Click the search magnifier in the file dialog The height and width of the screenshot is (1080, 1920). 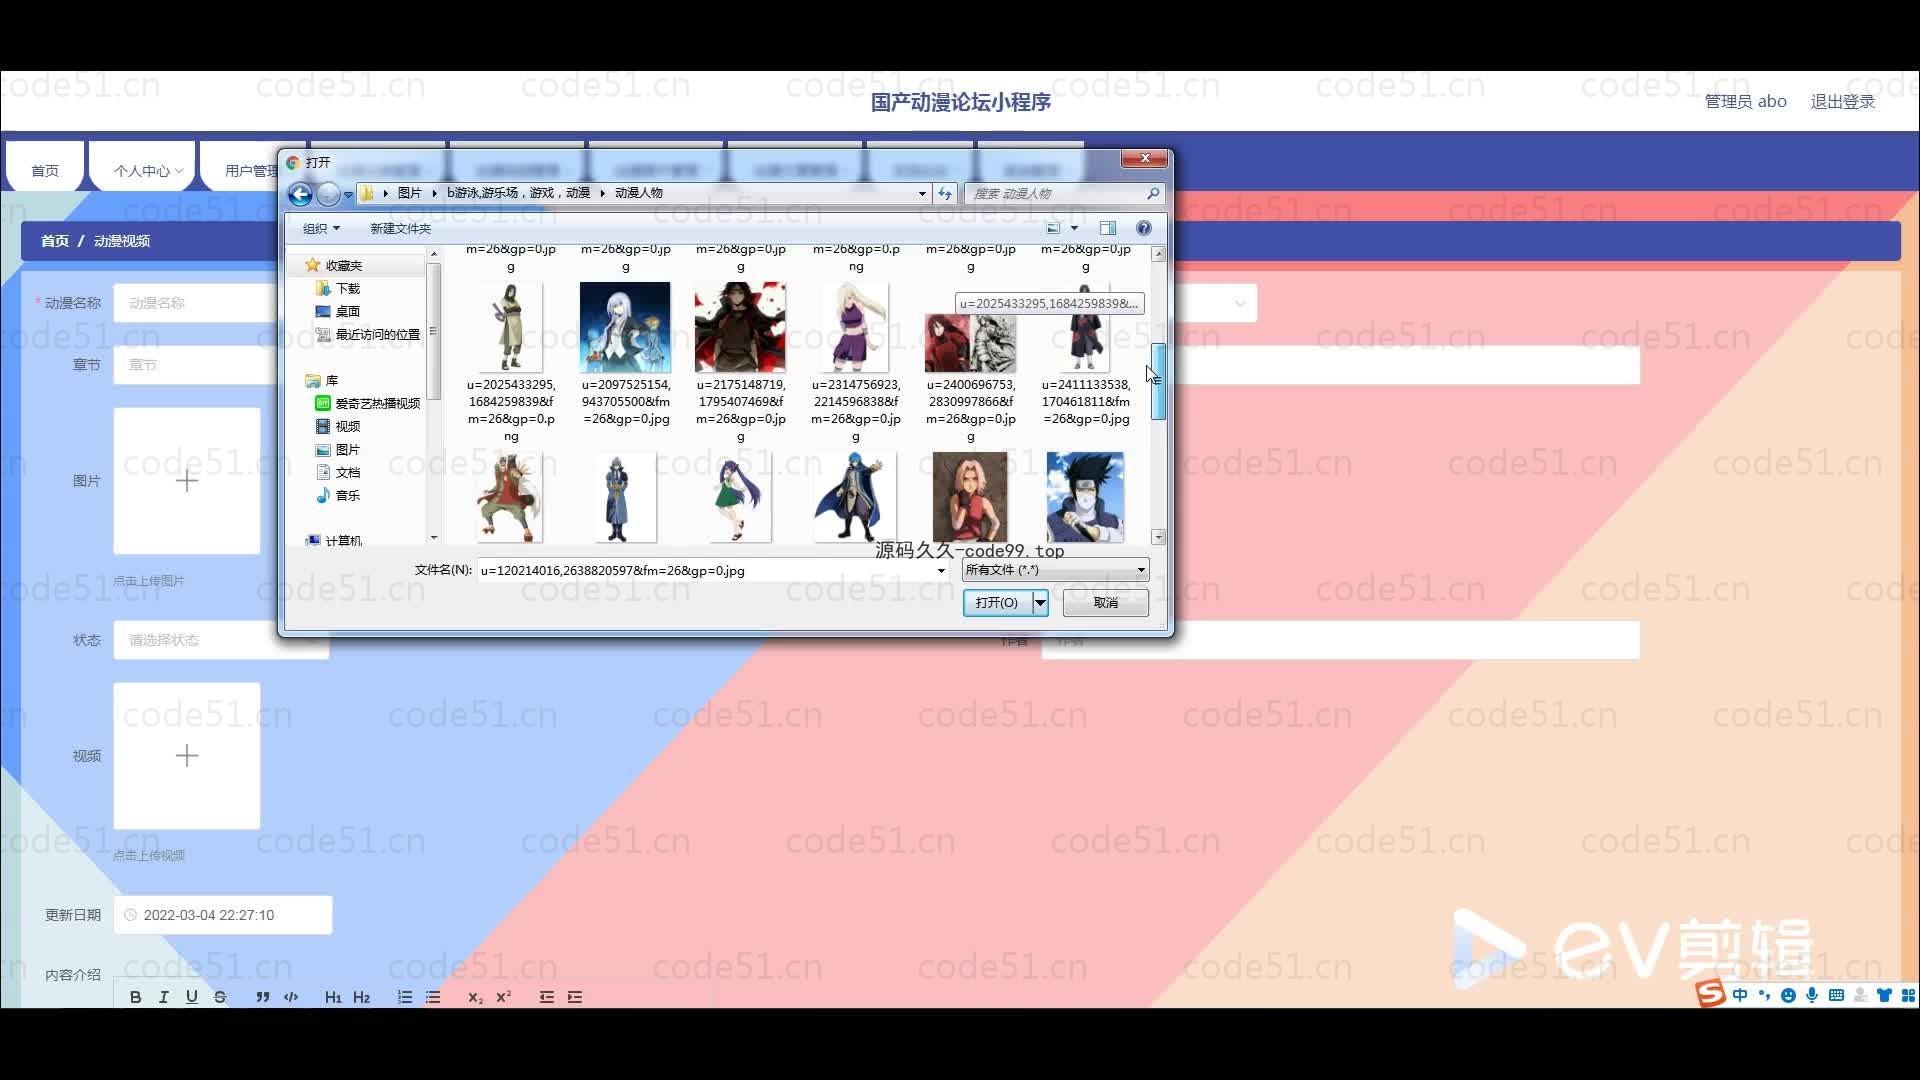point(1152,193)
